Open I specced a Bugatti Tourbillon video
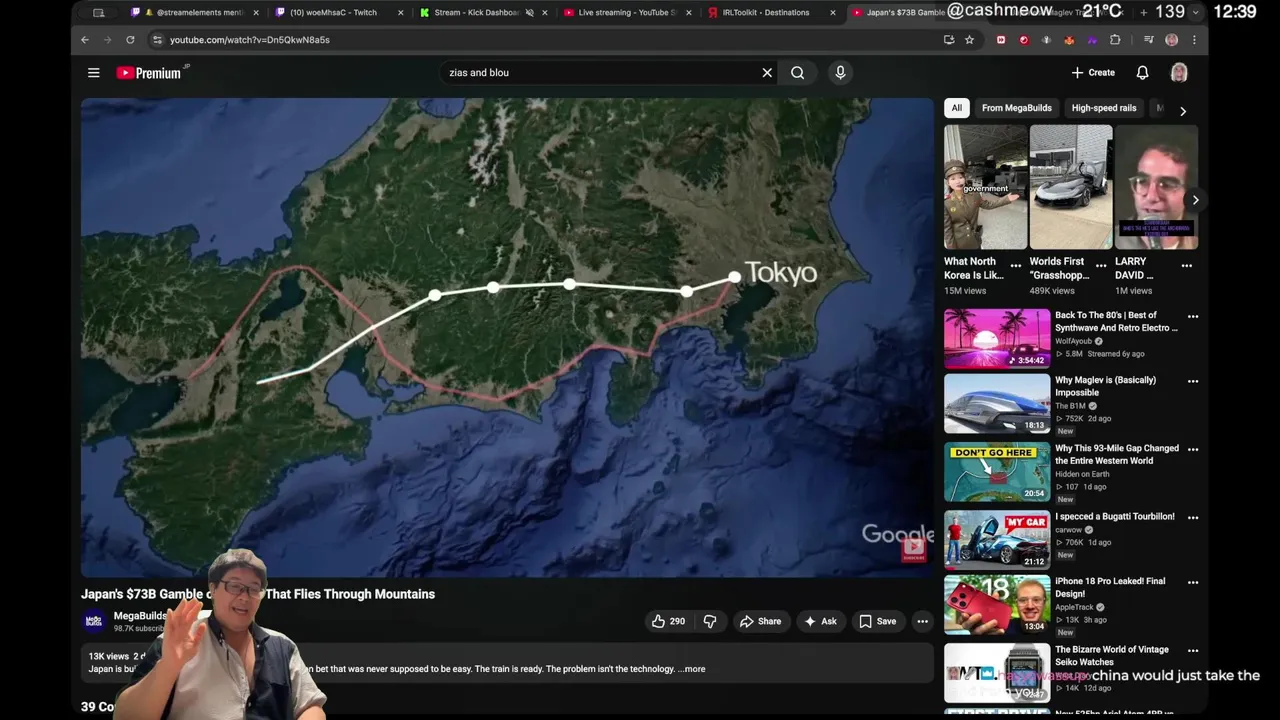 (1115, 516)
